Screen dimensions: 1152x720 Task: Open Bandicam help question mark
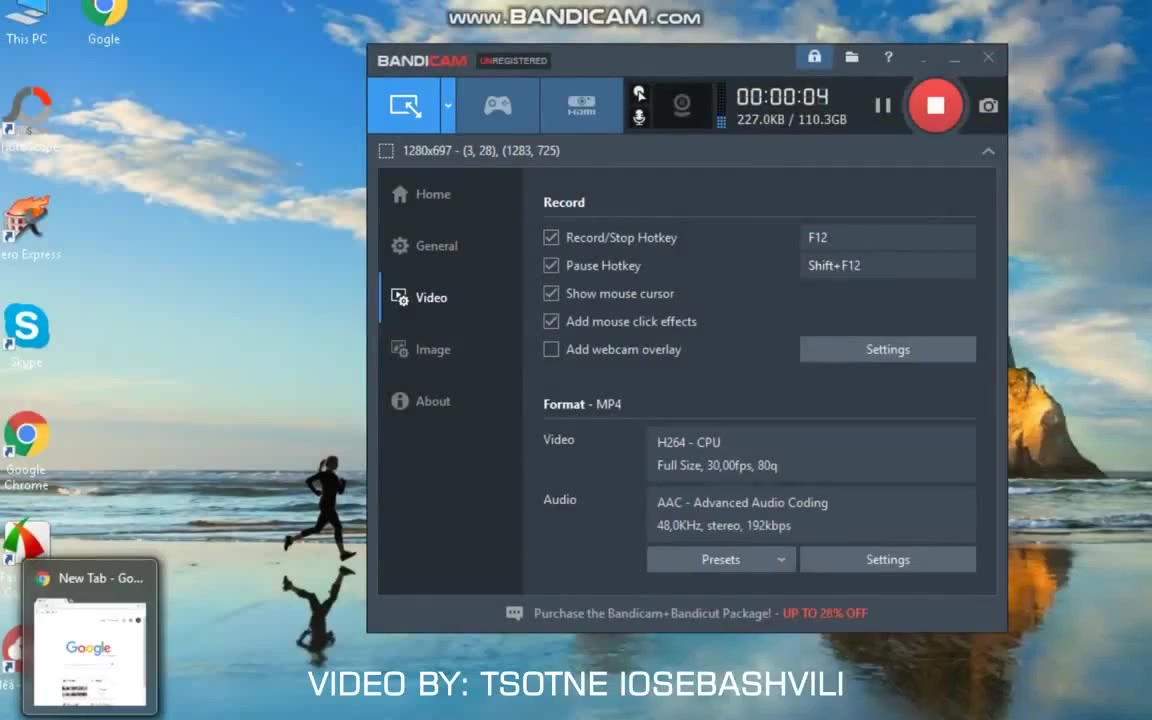(888, 57)
